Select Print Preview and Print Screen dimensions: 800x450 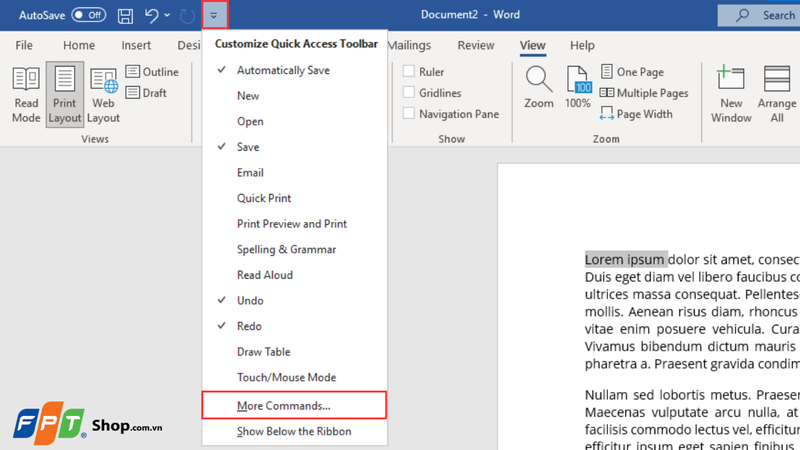point(294,224)
